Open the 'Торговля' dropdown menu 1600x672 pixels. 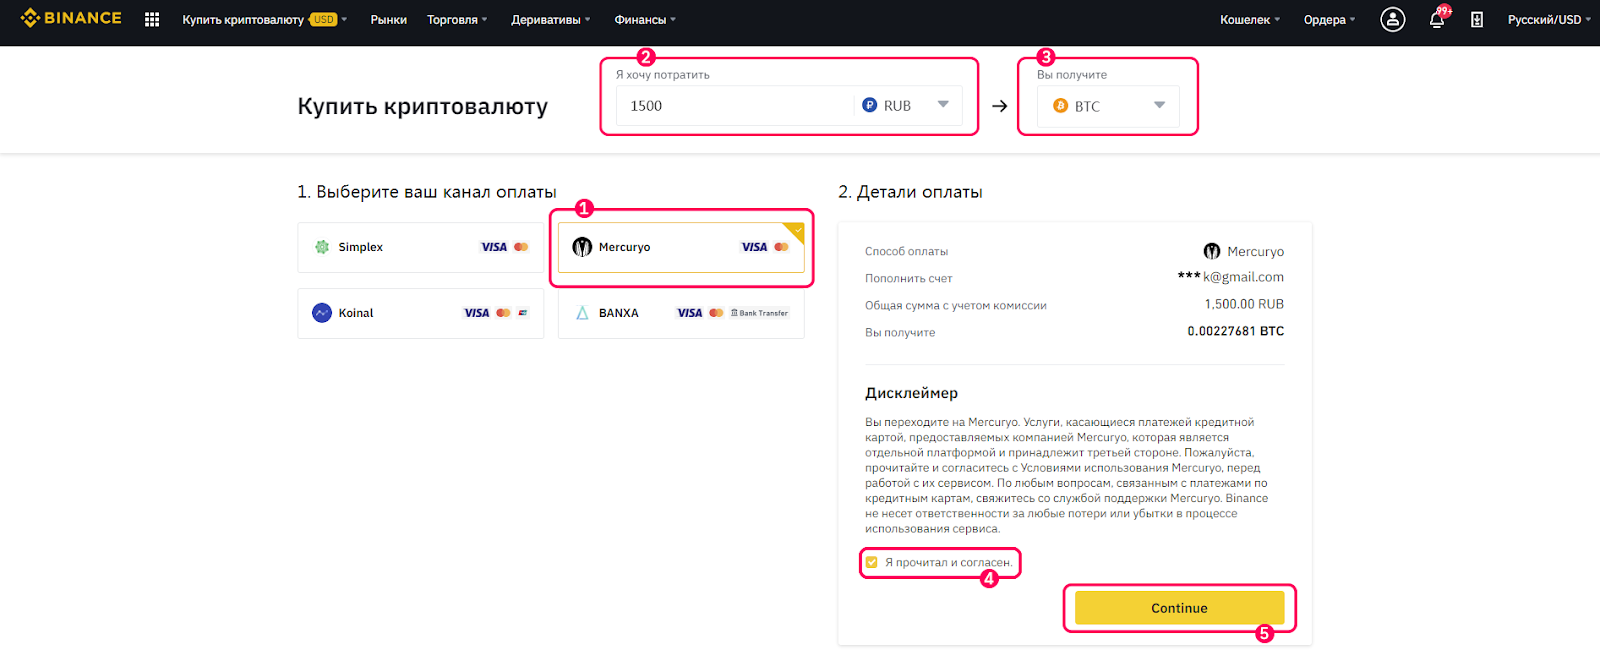coord(457,19)
